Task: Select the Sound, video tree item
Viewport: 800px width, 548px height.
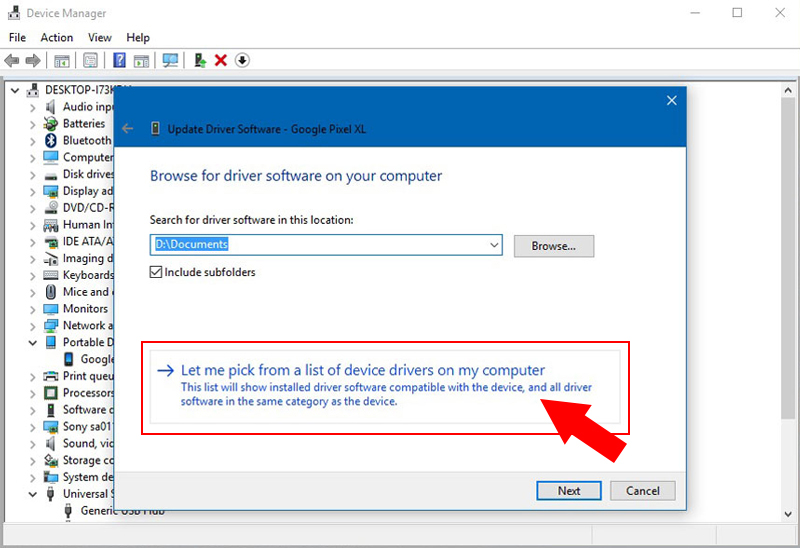Action: coord(88,443)
